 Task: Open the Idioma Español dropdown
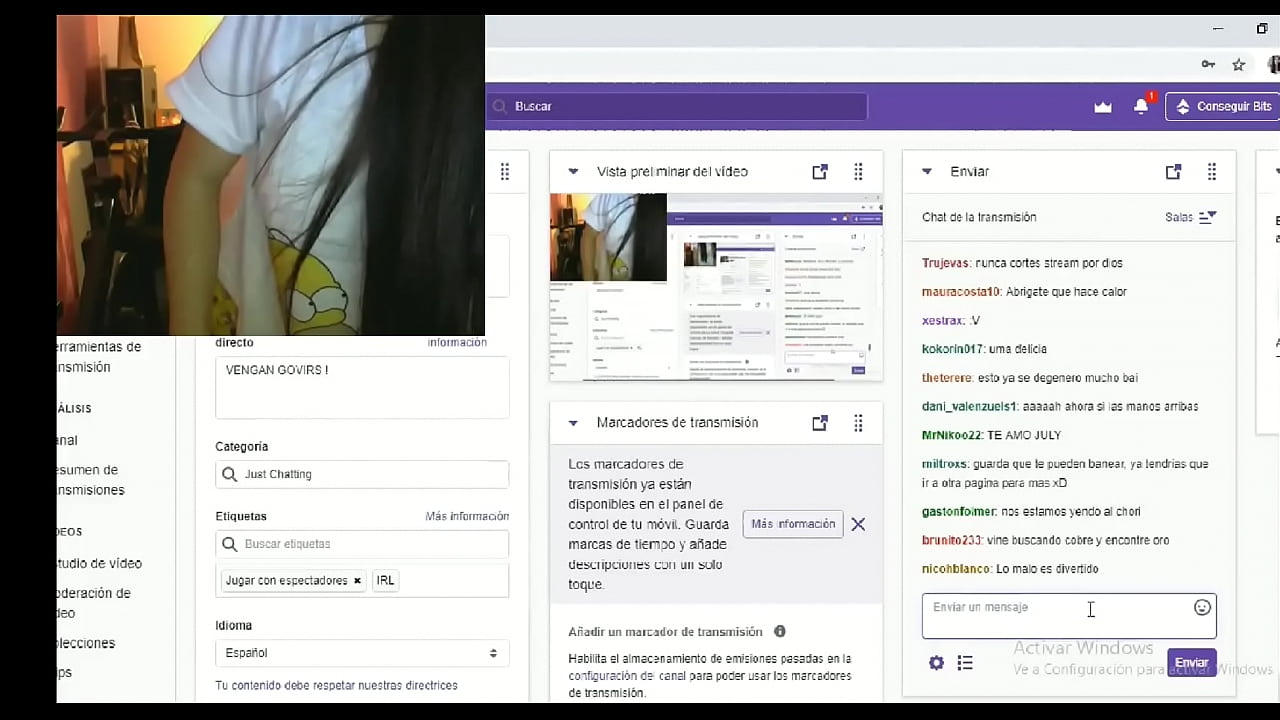point(362,653)
